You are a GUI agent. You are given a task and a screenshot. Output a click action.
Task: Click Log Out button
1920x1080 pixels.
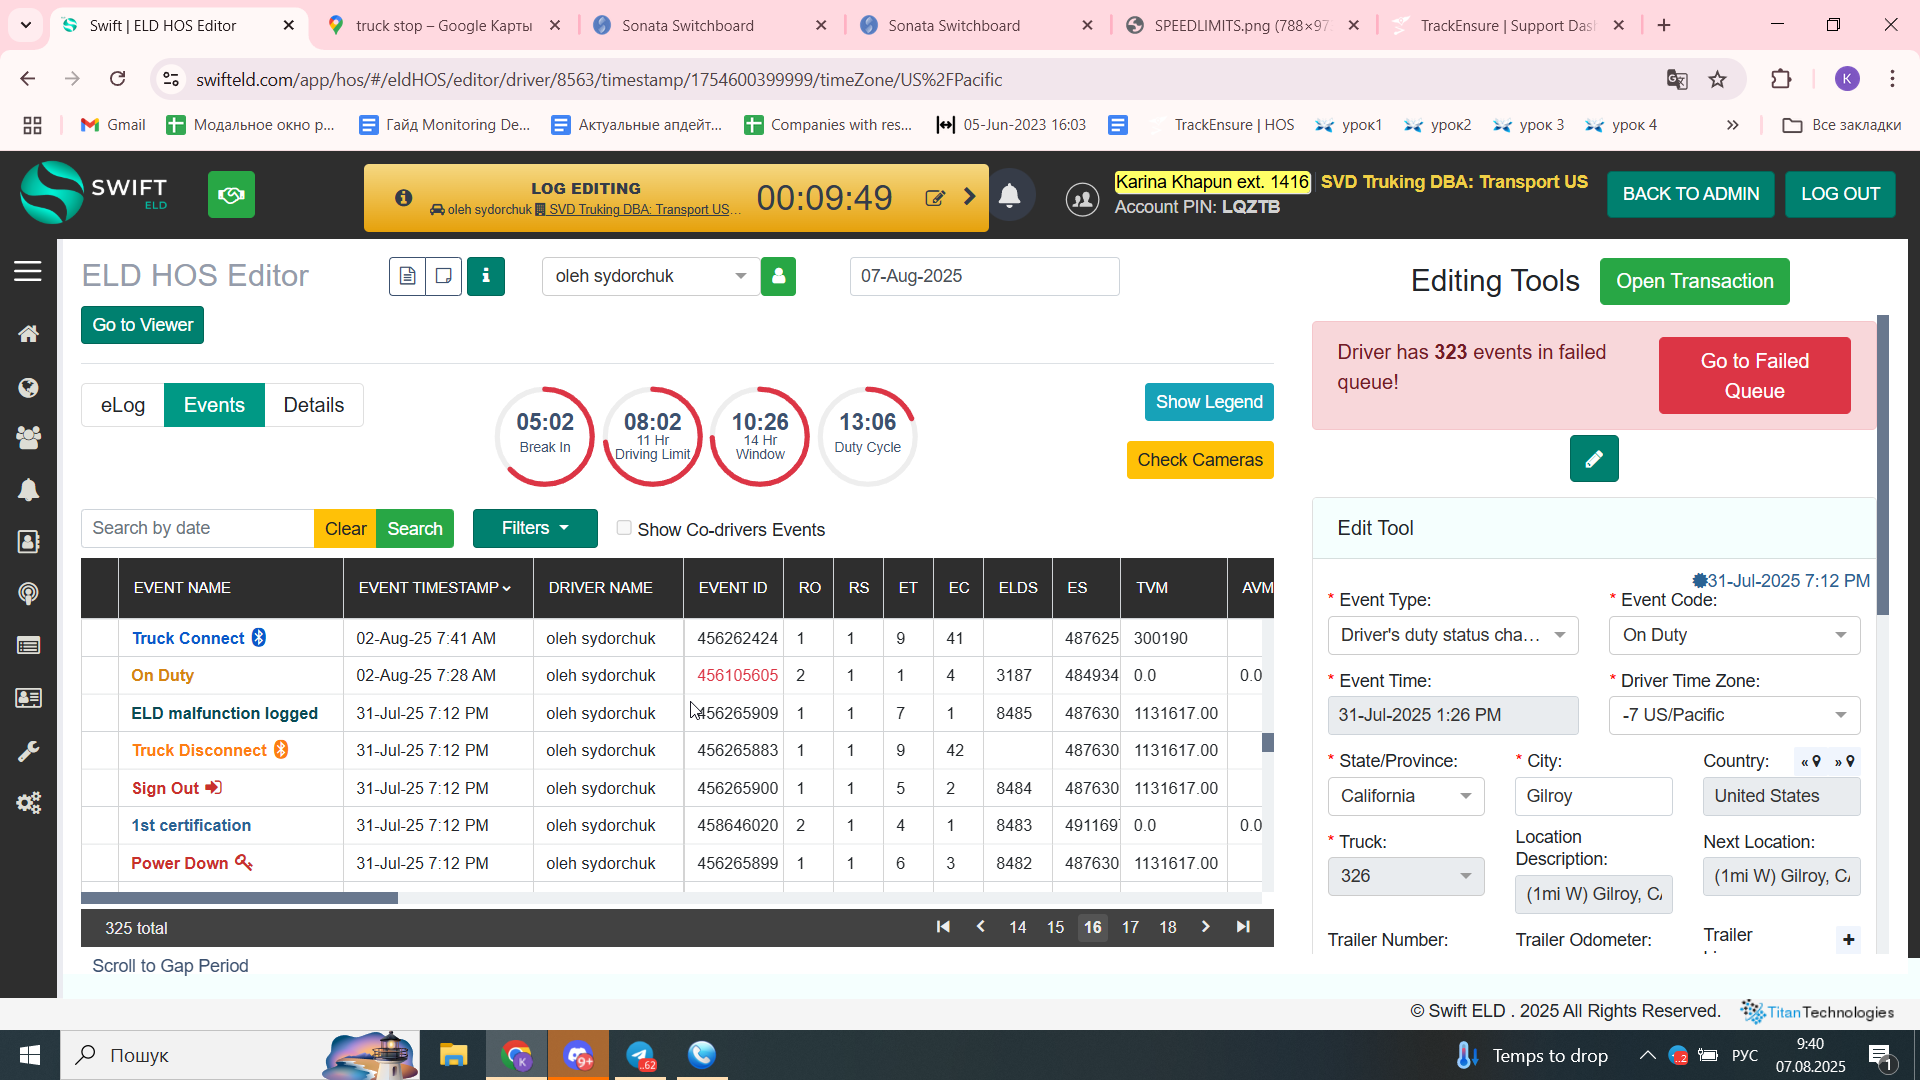(1841, 194)
